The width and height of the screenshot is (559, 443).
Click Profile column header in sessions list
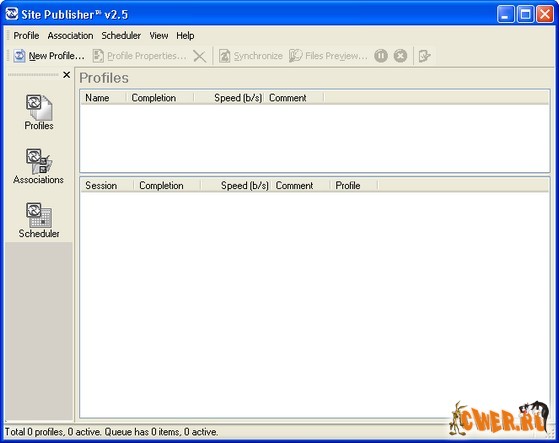pyautogui.click(x=355, y=186)
